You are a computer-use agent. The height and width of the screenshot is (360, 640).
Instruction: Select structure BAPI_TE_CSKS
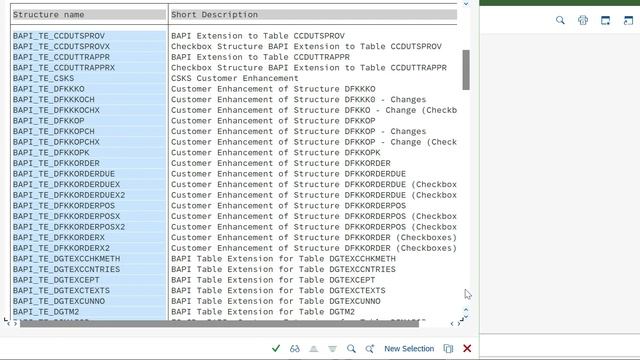tap(43, 78)
